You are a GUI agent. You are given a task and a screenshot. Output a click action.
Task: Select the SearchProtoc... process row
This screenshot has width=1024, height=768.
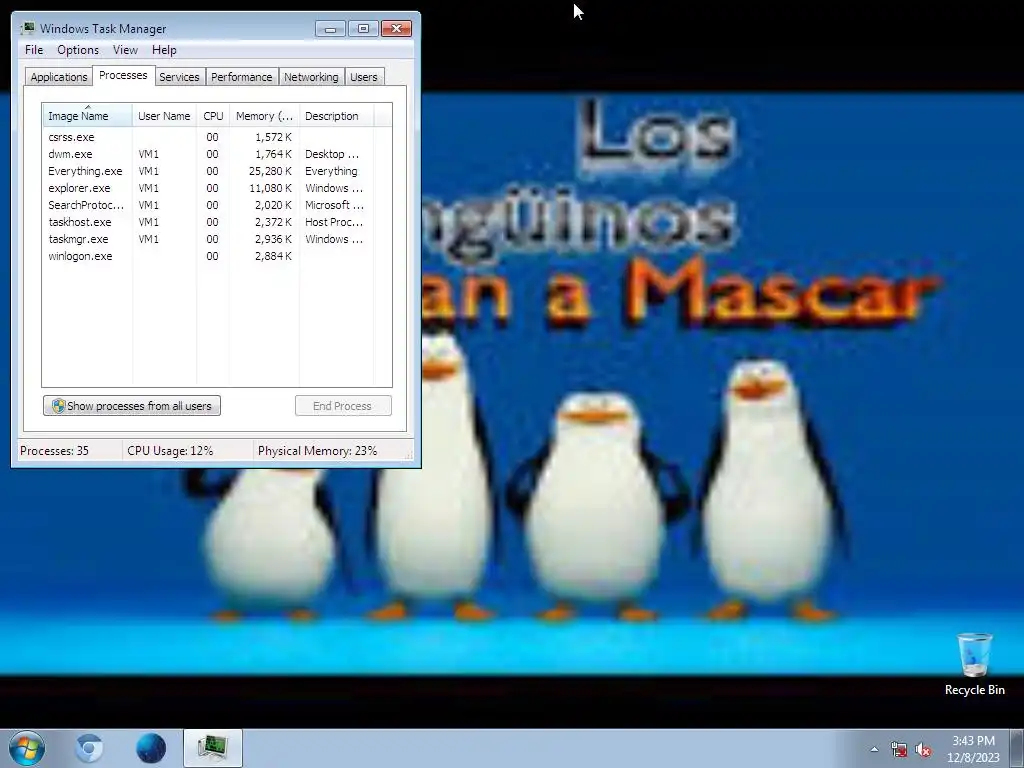208,205
